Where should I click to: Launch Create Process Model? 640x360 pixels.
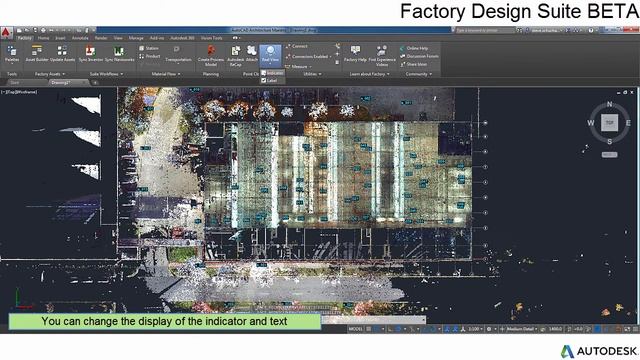click(x=211, y=56)
